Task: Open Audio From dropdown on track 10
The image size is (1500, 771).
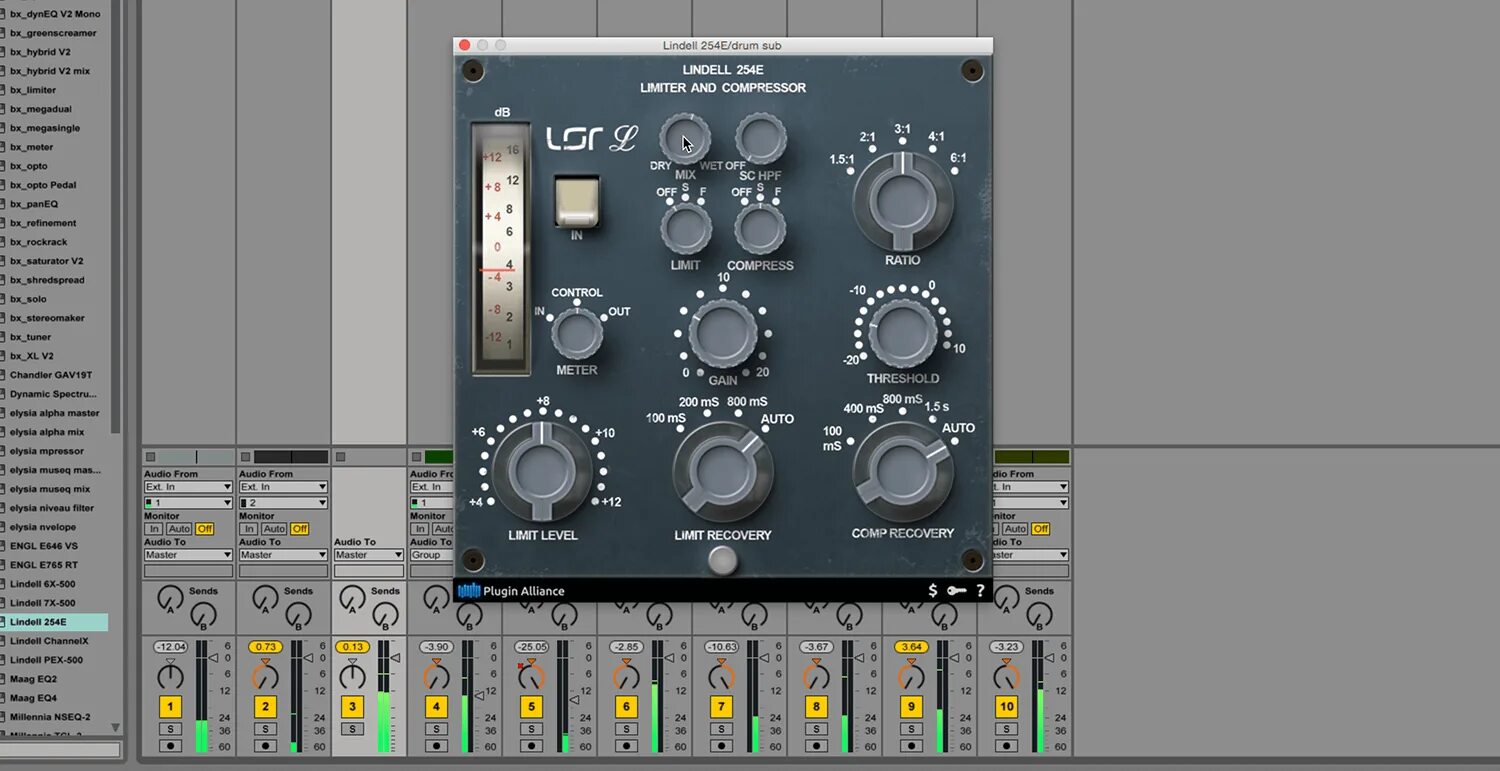Action: coord(1031,487)
